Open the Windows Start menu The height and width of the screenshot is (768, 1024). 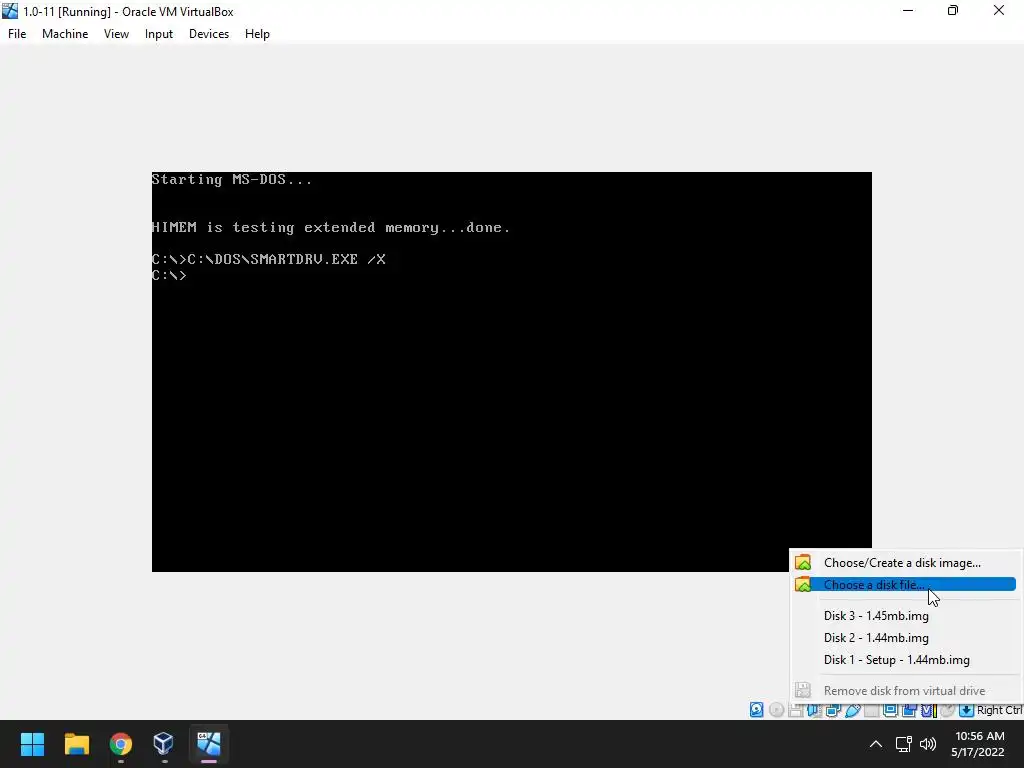pos(32,744)
